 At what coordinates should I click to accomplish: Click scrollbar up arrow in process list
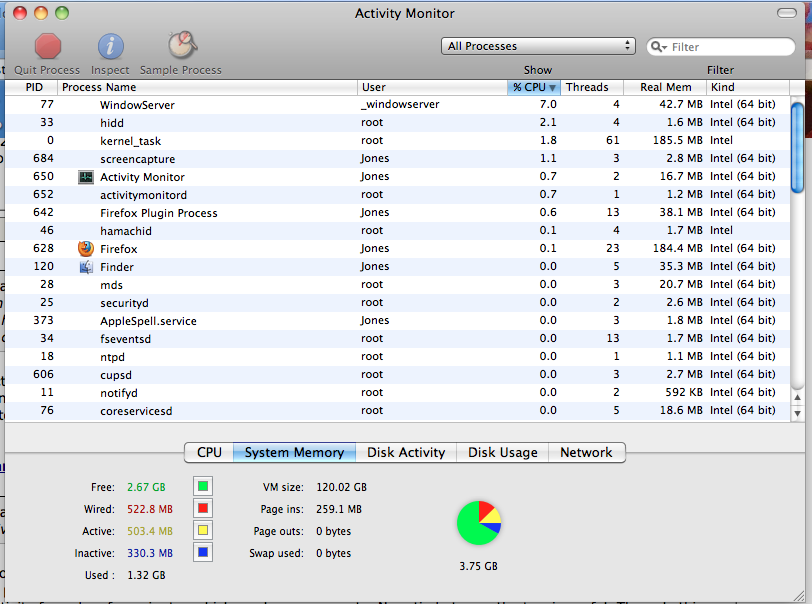(798, 397)
